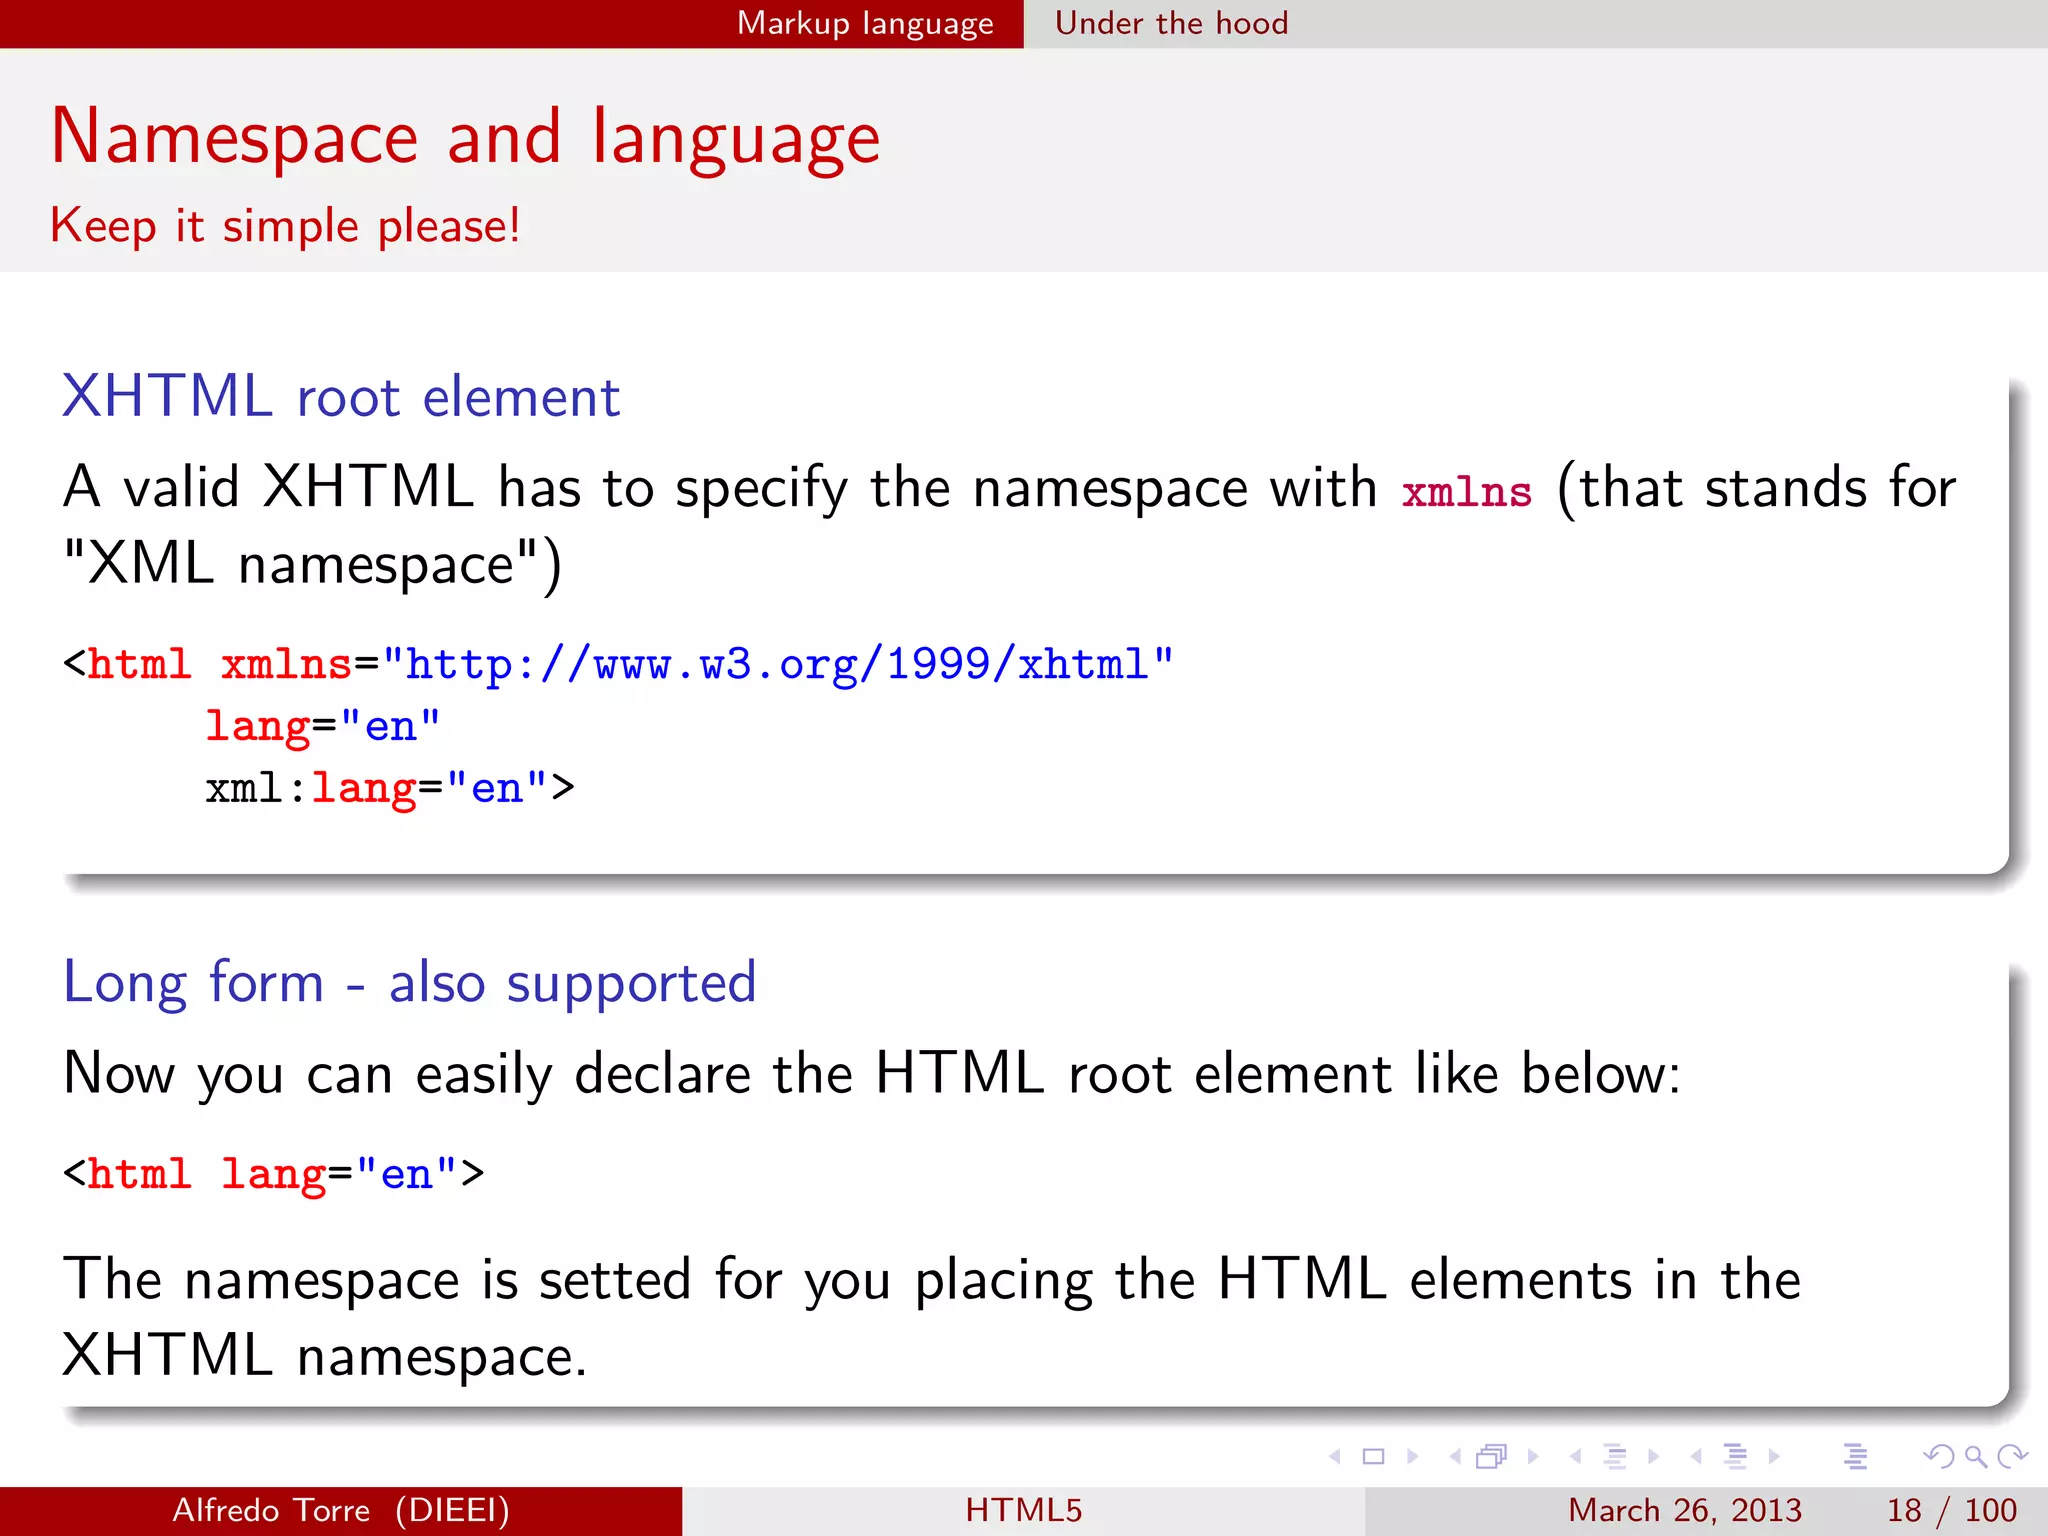
Task: Click the subtitle Keep it simple please!
Action: coord(286,226)
